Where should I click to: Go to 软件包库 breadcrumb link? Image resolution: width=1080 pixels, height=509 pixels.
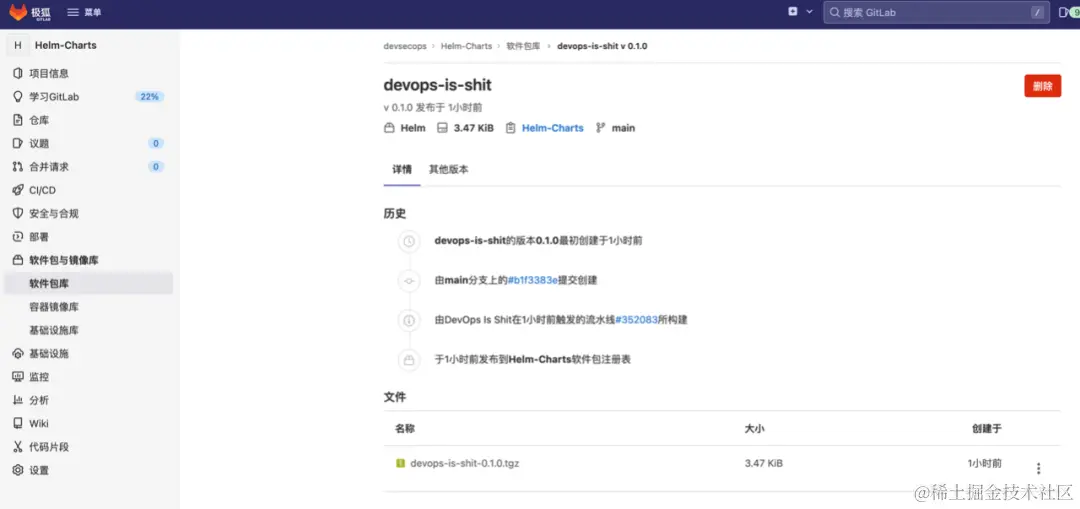523,46
